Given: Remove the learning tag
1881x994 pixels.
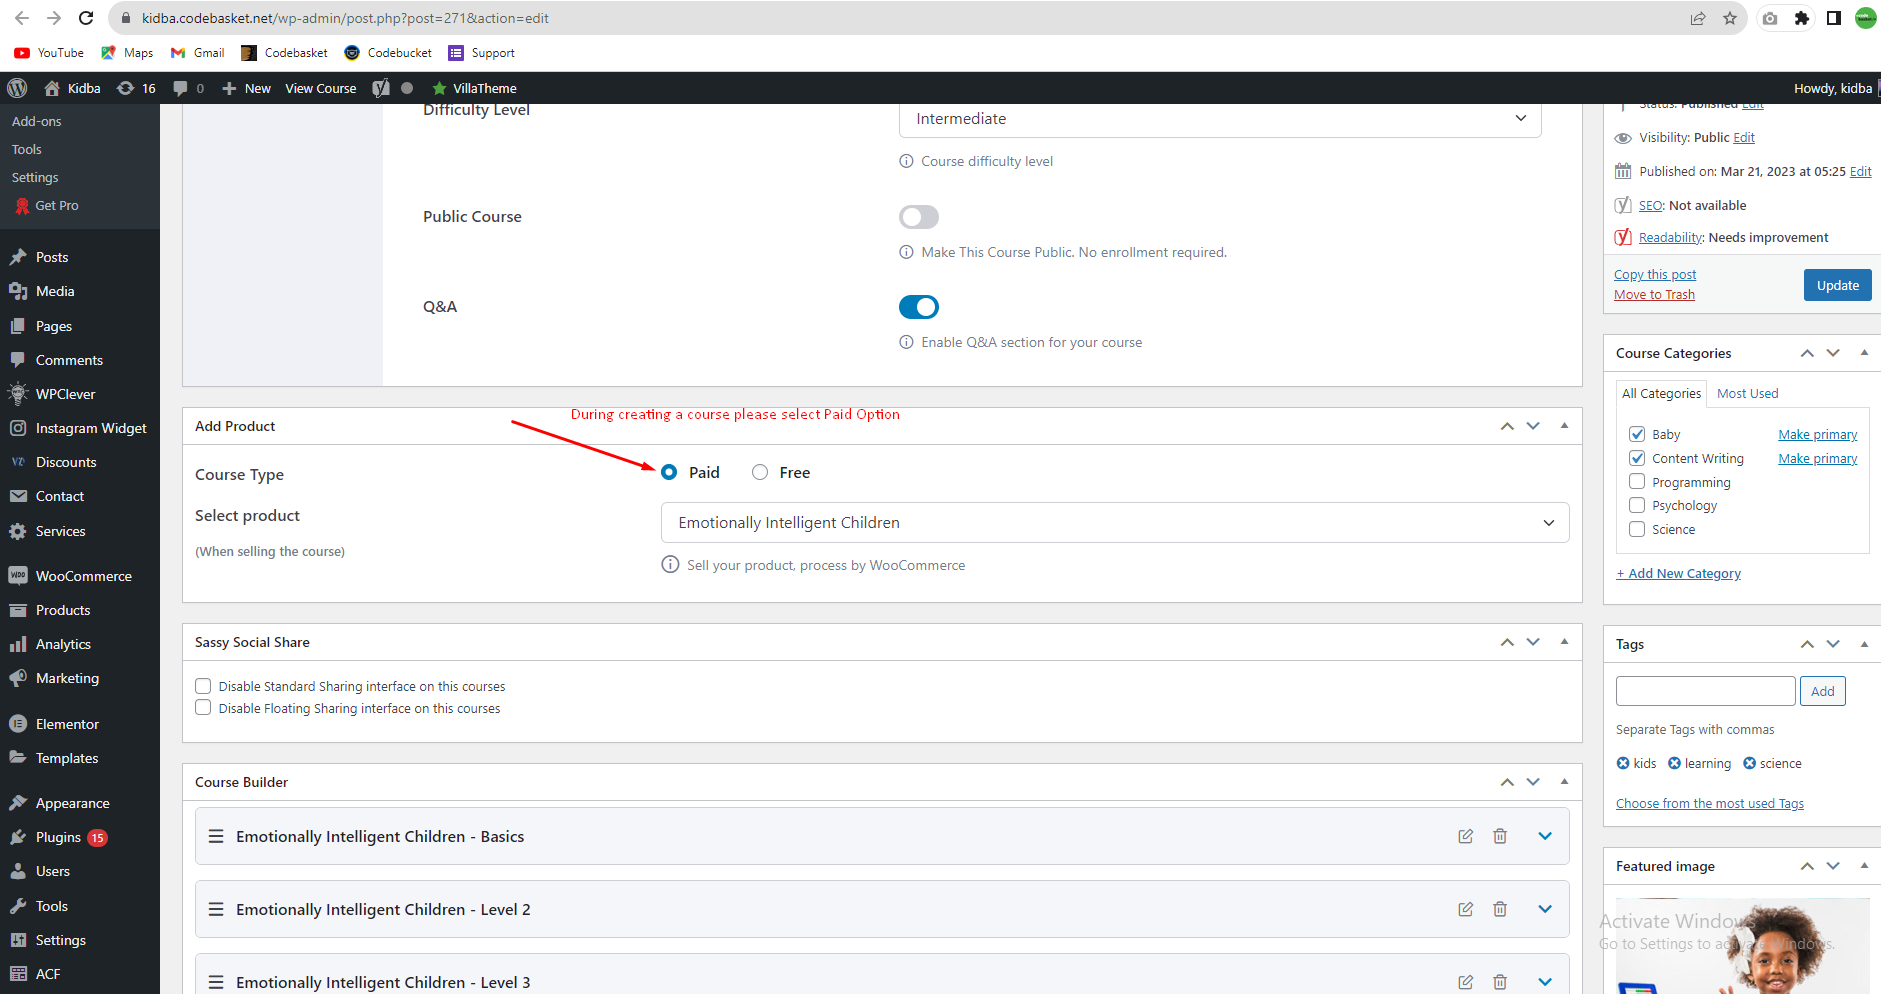Looking at the screenshot, I should (x=1674, y=763).
